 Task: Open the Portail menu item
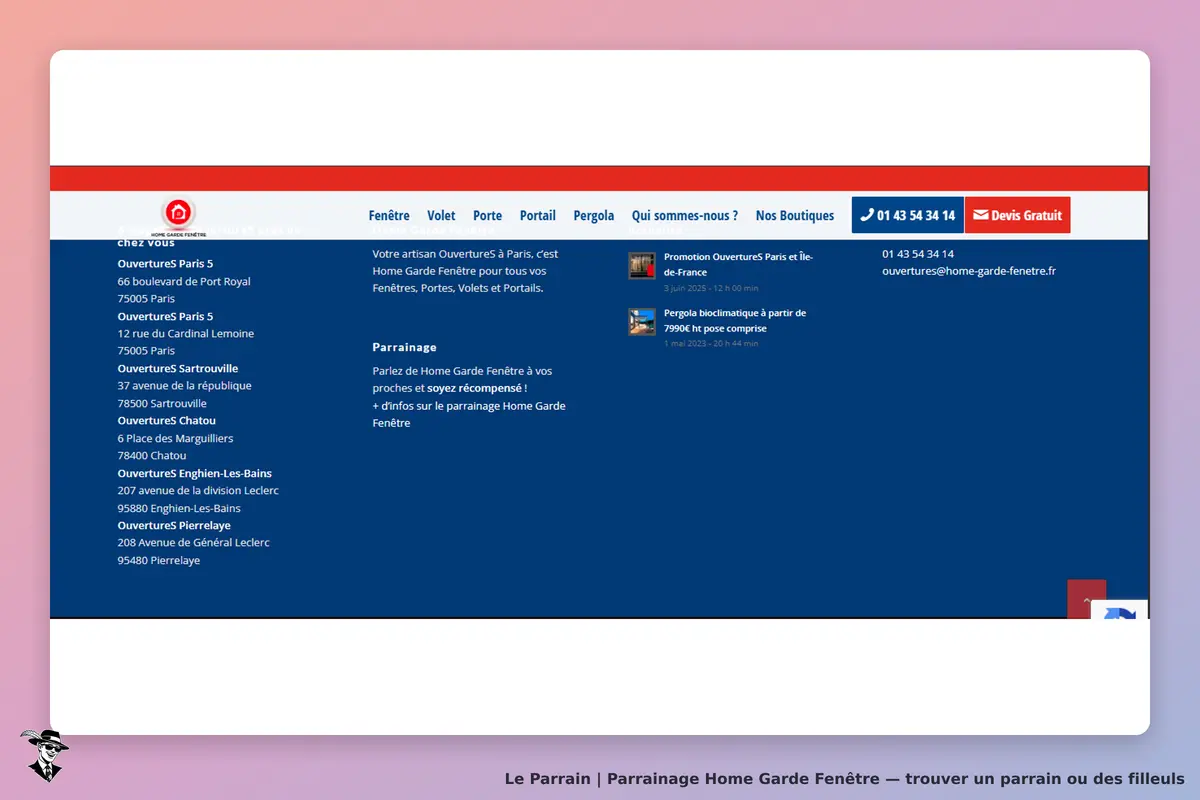(x=538, y=215)
